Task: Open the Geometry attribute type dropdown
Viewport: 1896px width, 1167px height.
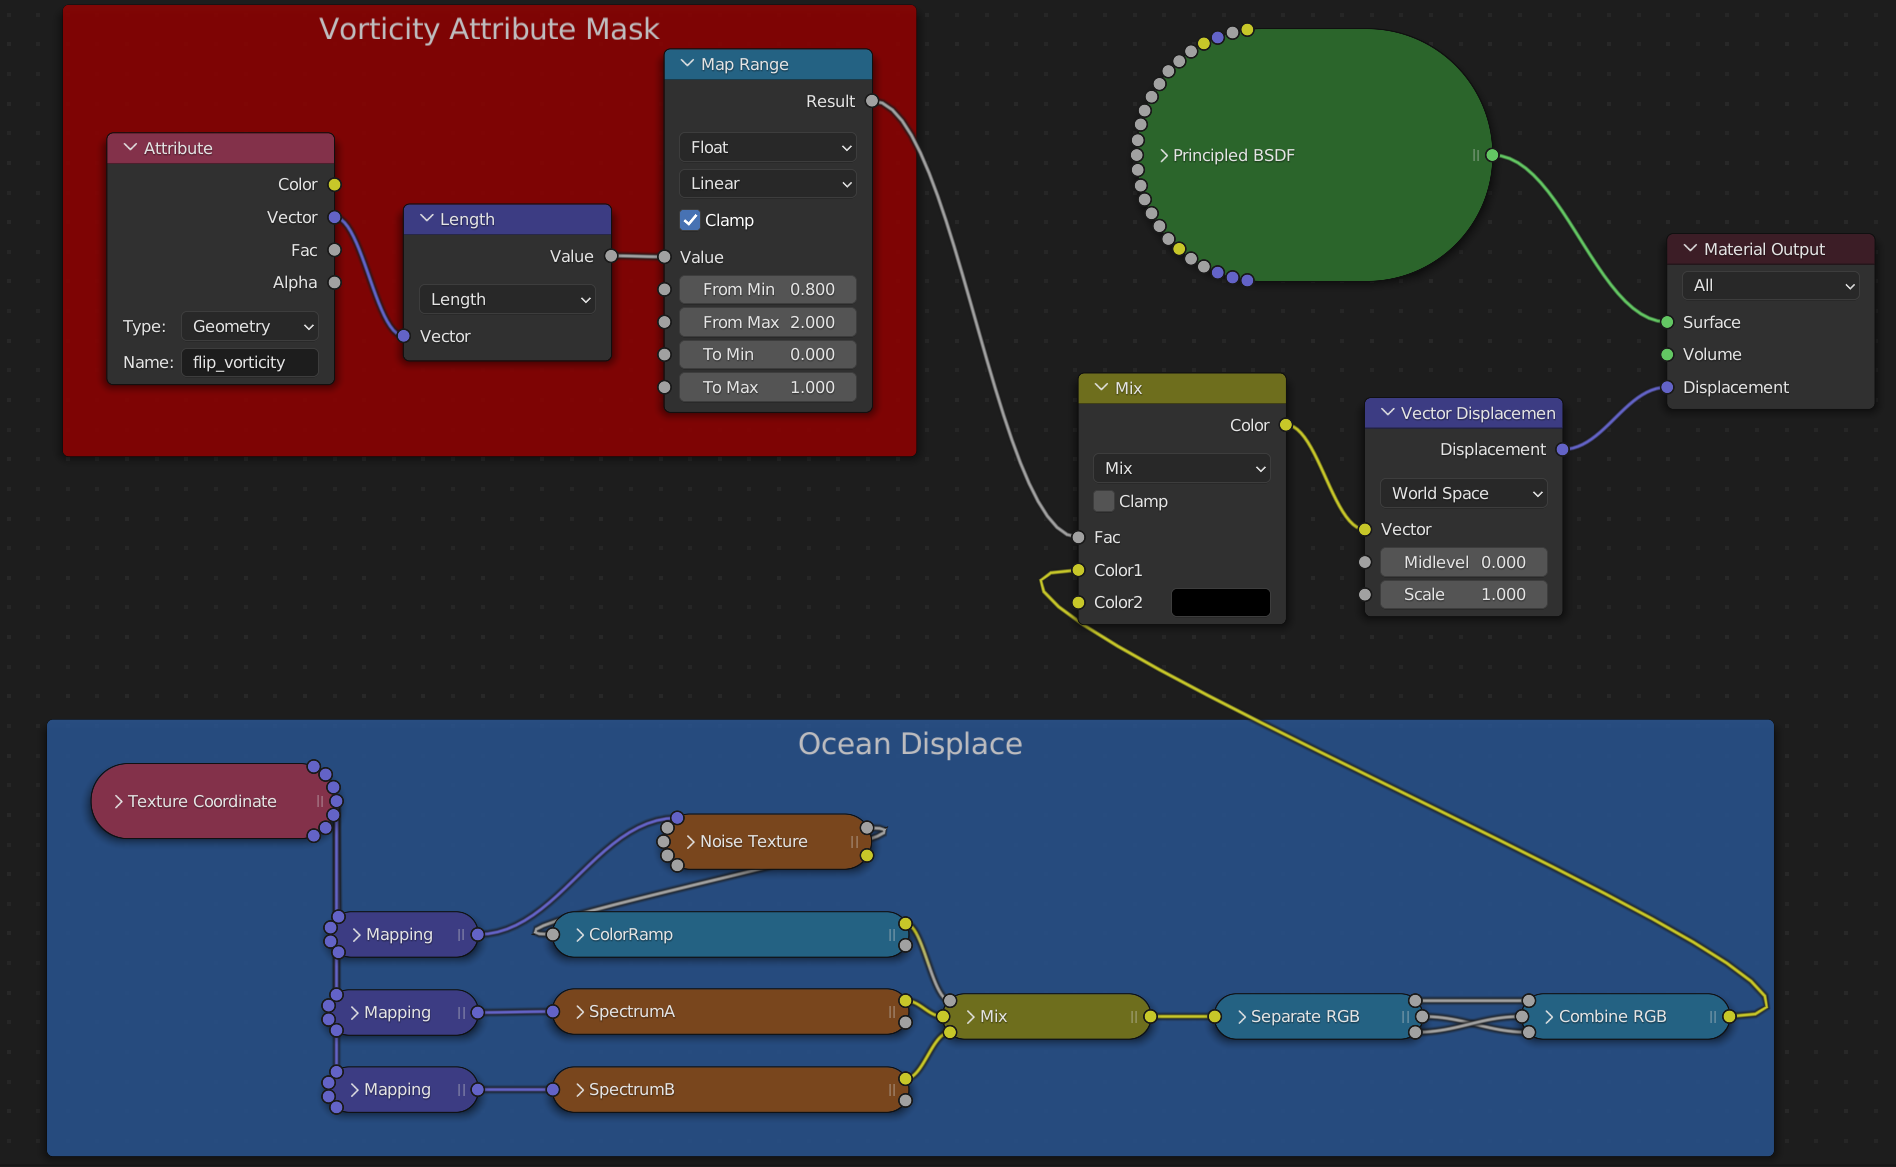Action: click(250, 326)
